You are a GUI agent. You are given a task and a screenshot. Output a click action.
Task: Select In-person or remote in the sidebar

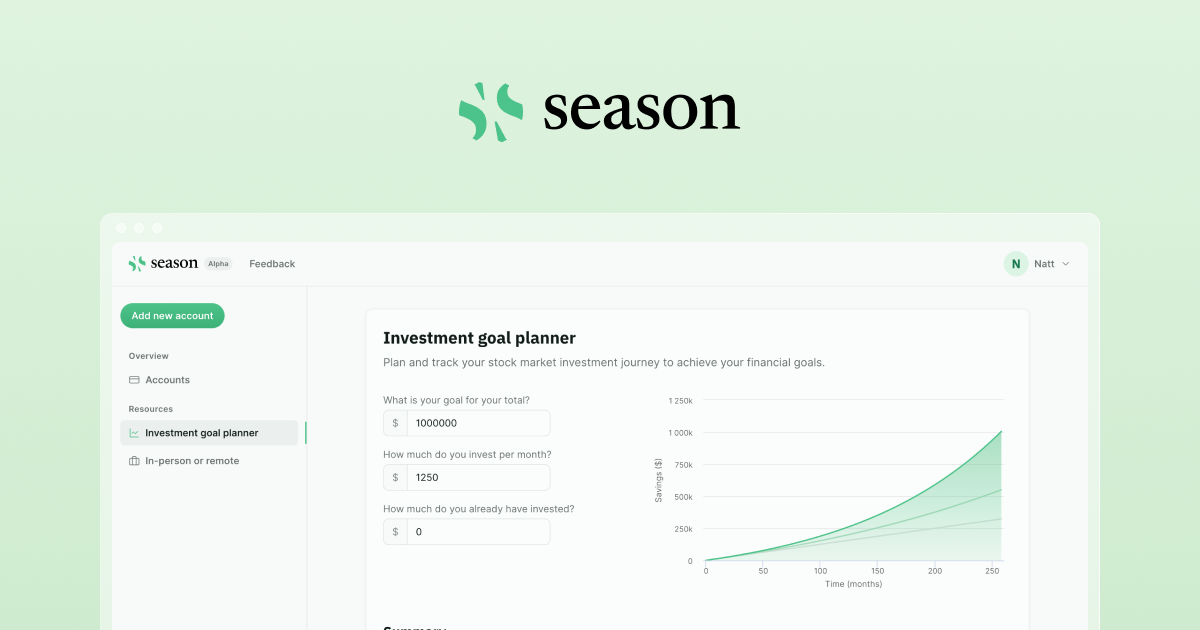pyautogui.click(x=192, y=460)
